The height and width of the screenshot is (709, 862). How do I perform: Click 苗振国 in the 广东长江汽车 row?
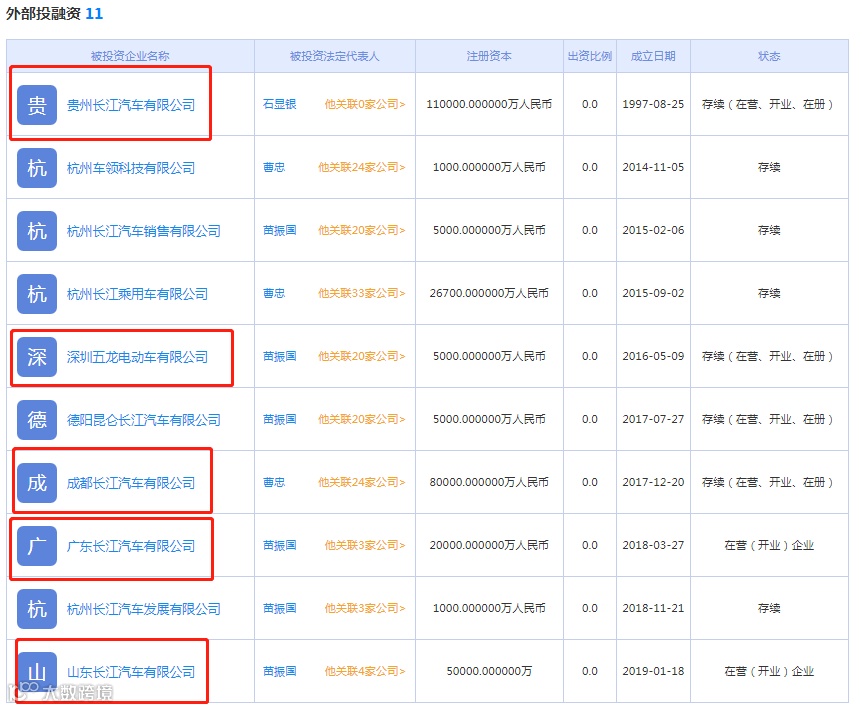tap(279, 545)
